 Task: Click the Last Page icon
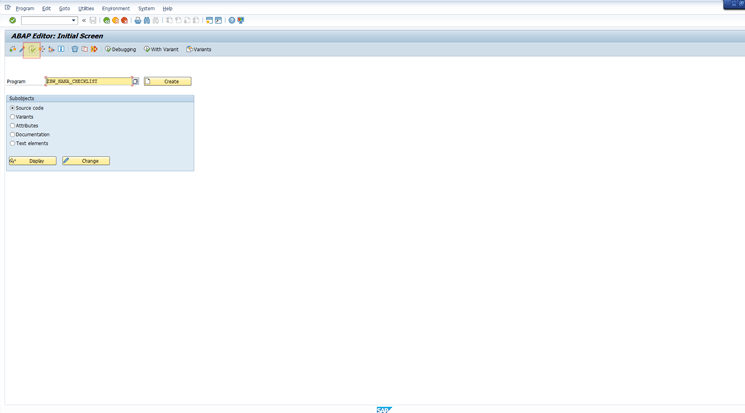click(196, 20)
